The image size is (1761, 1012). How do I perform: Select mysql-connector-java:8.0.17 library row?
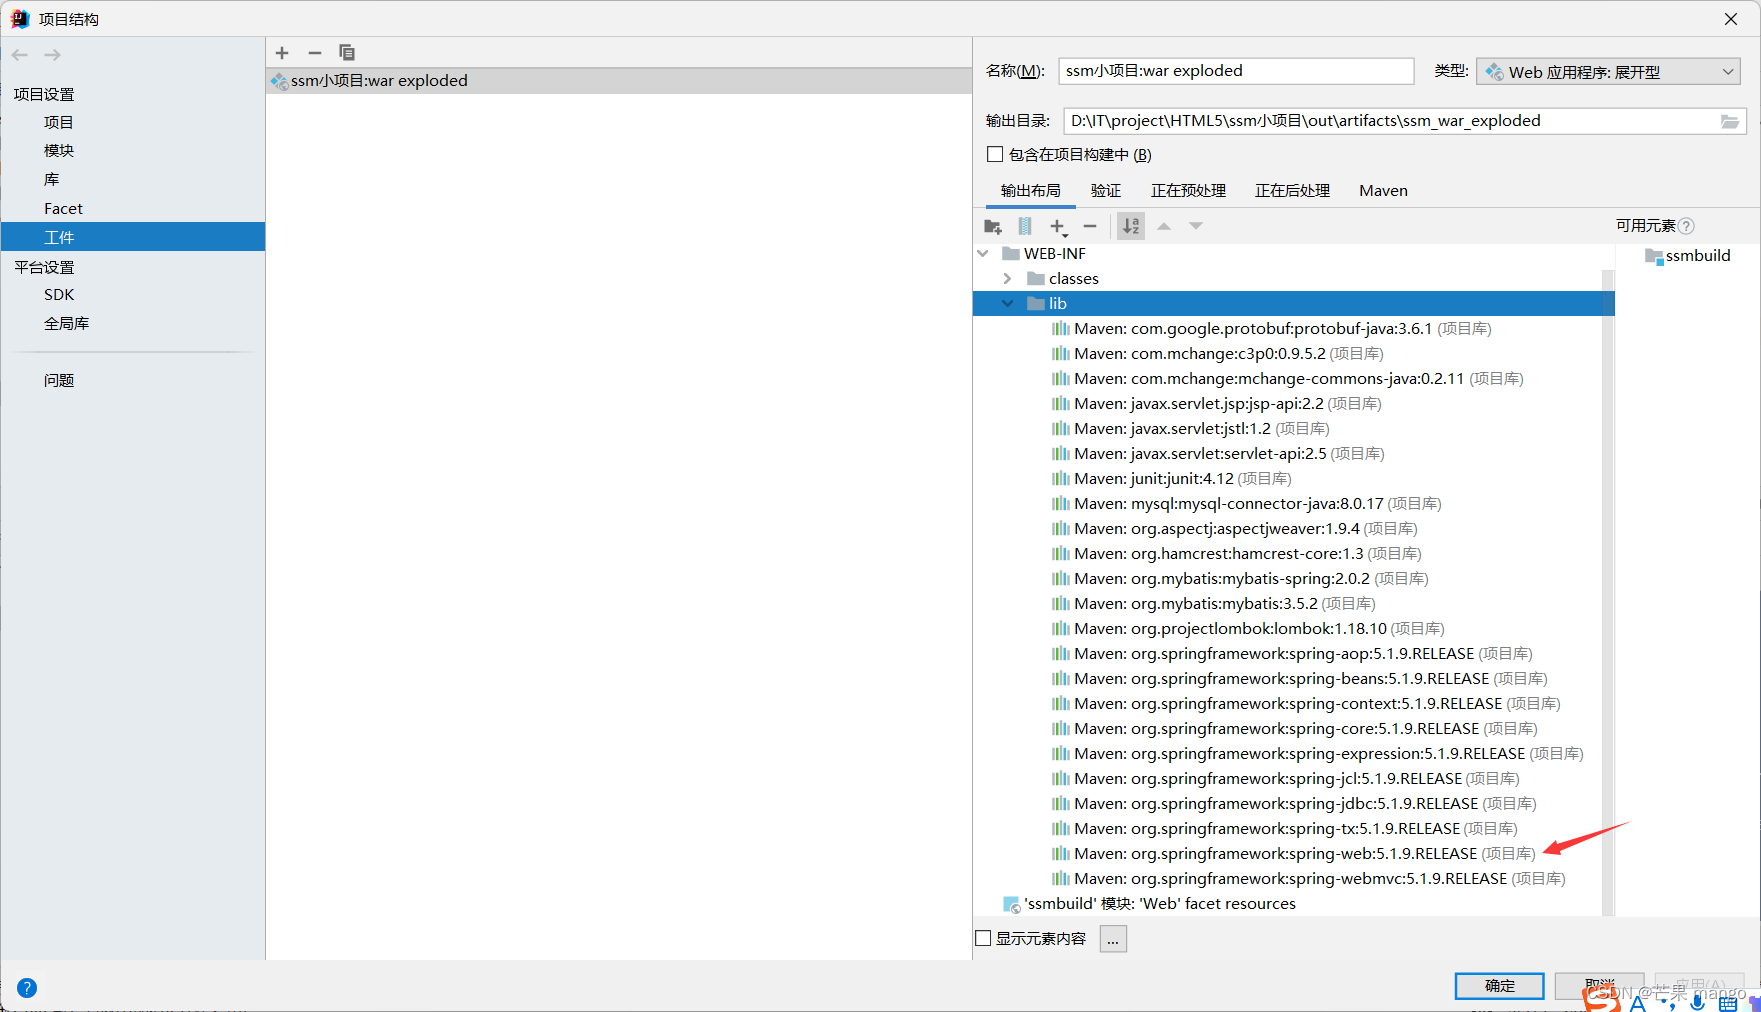pyautogui.click(x=1246, y=504)
